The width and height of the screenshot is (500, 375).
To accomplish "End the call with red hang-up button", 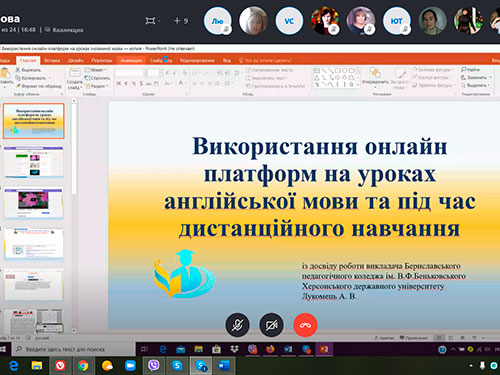I will click(x=305, y=325).
